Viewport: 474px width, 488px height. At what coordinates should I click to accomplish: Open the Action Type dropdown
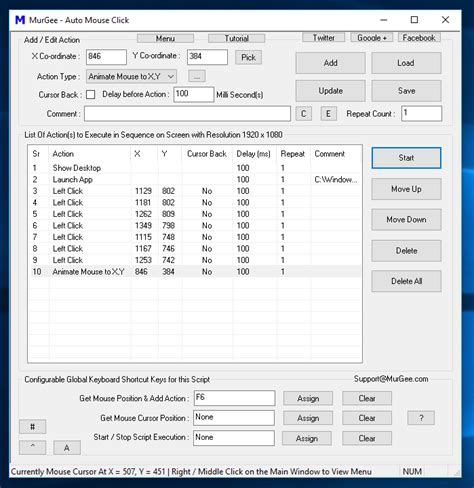click(131, 76)
